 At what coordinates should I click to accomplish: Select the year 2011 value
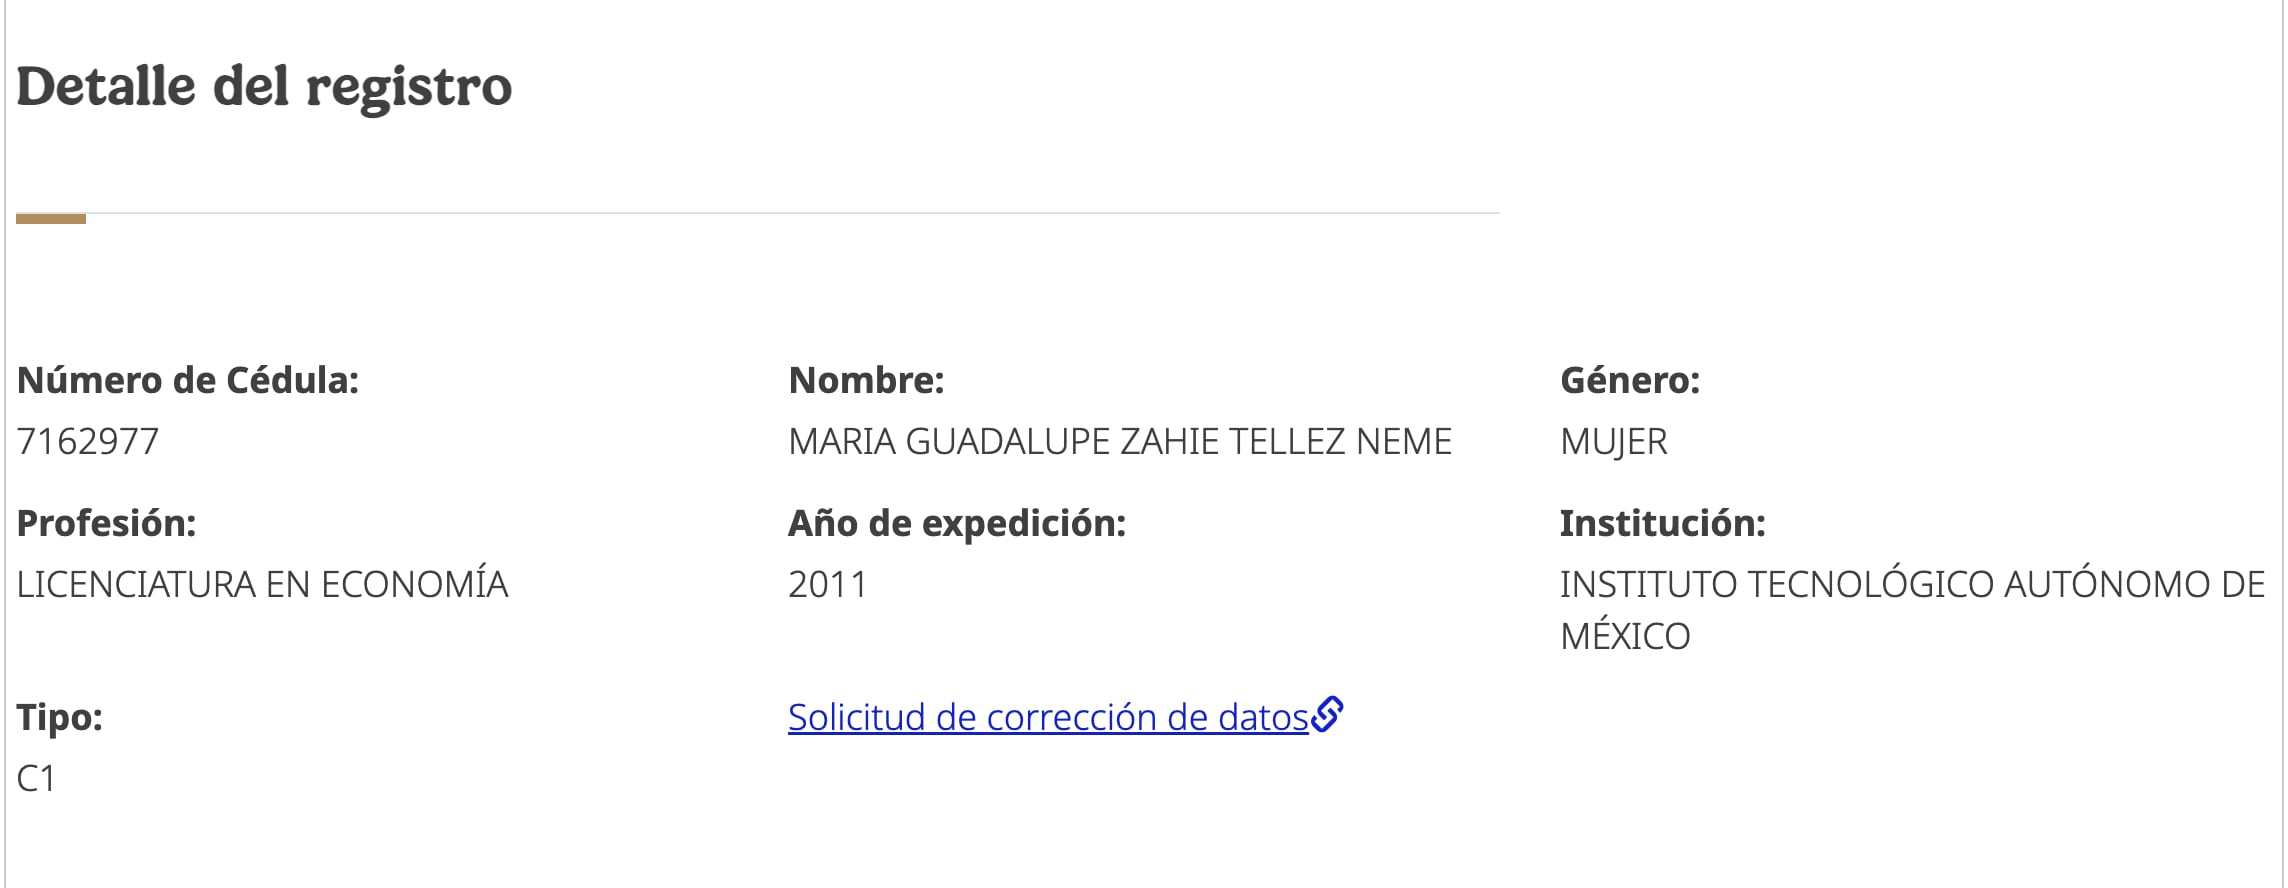point(827,585)
